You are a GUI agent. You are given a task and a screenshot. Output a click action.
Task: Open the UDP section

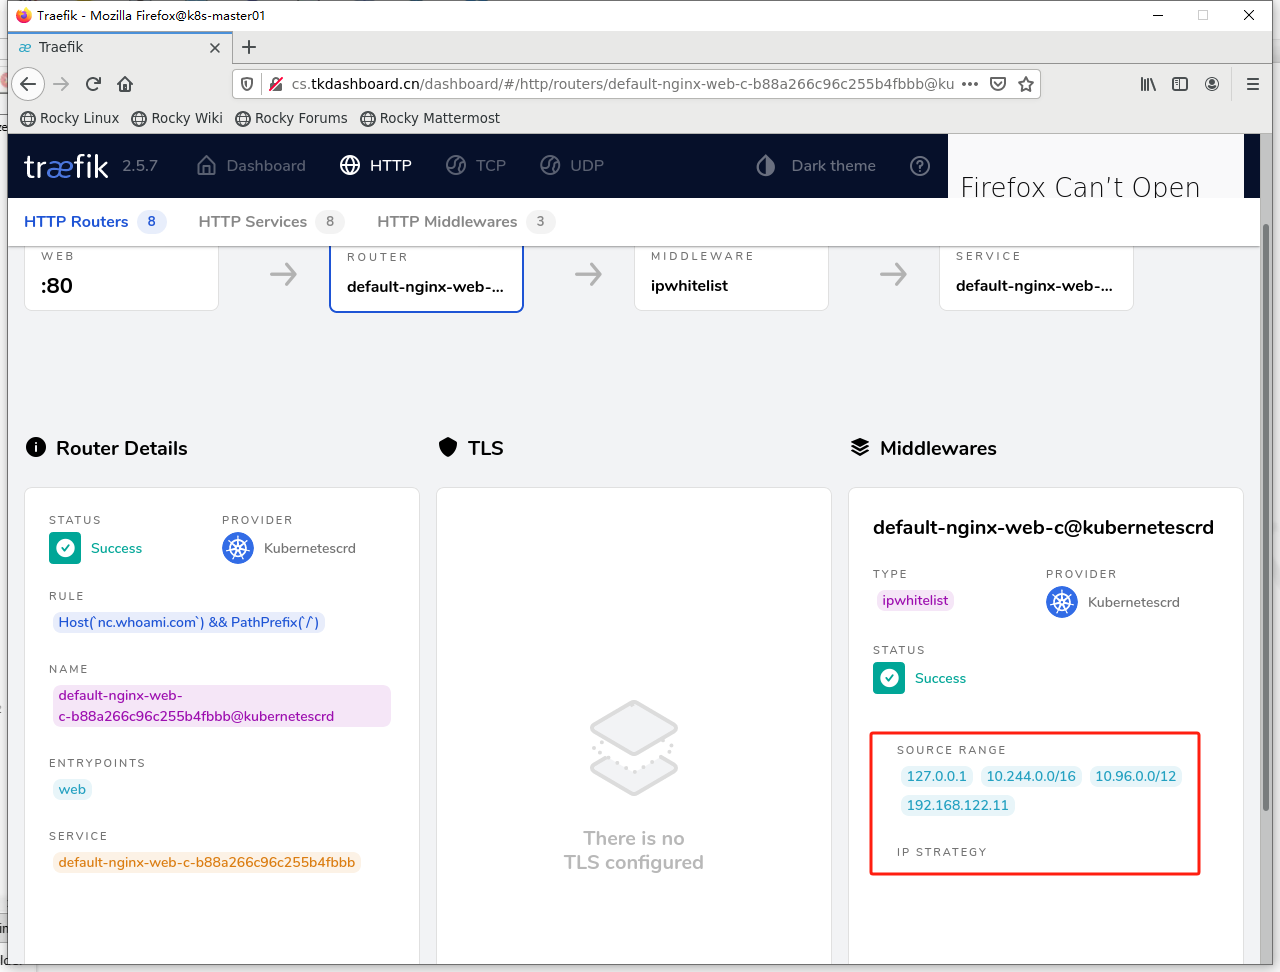572,166
